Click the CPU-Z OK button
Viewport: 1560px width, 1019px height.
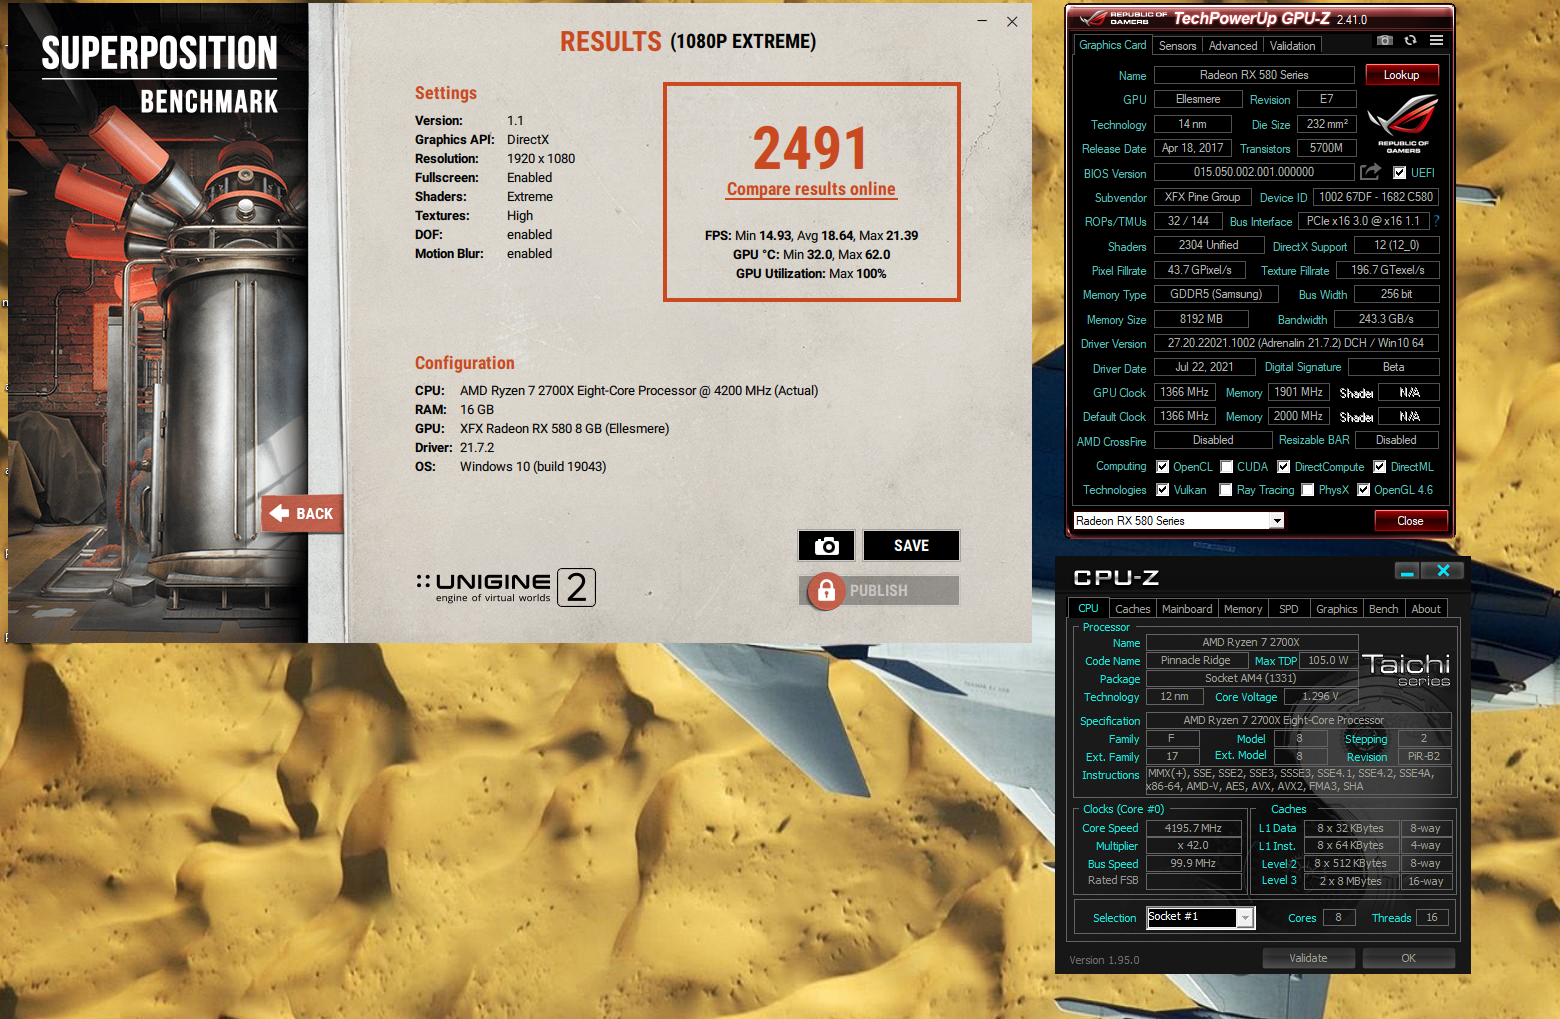tap(1408, 958)
